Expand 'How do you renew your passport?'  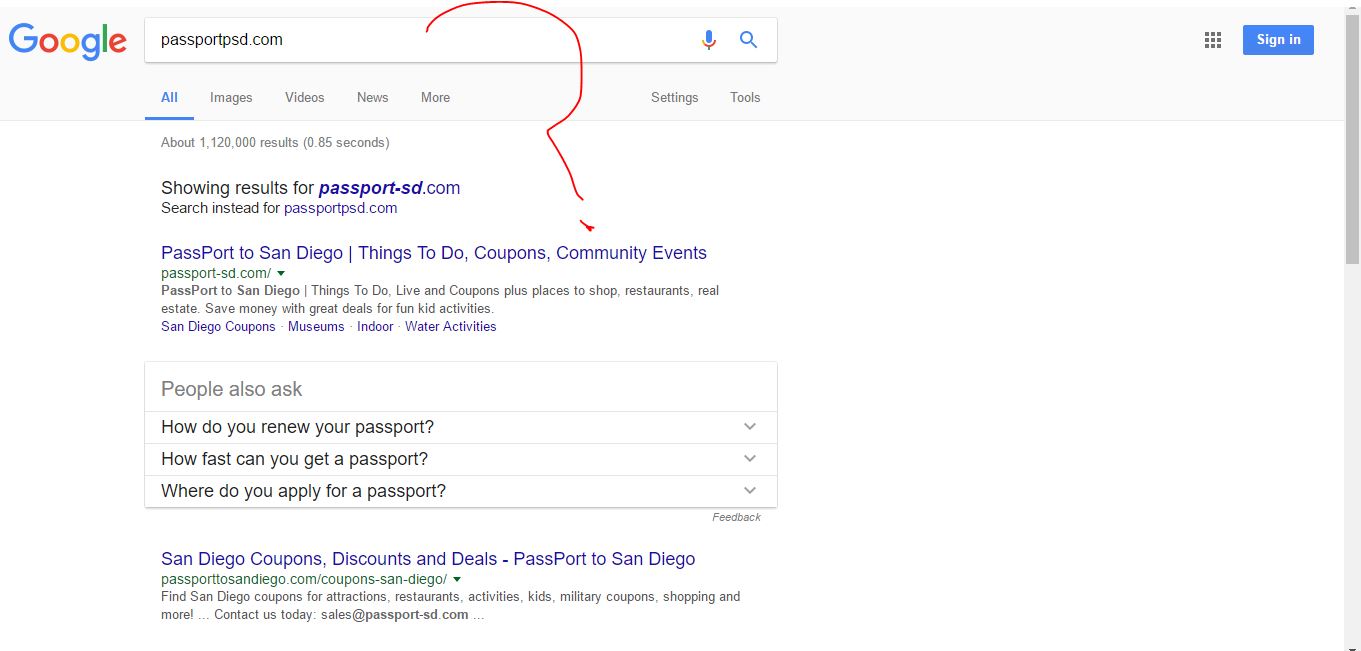[x=750, y=427]
